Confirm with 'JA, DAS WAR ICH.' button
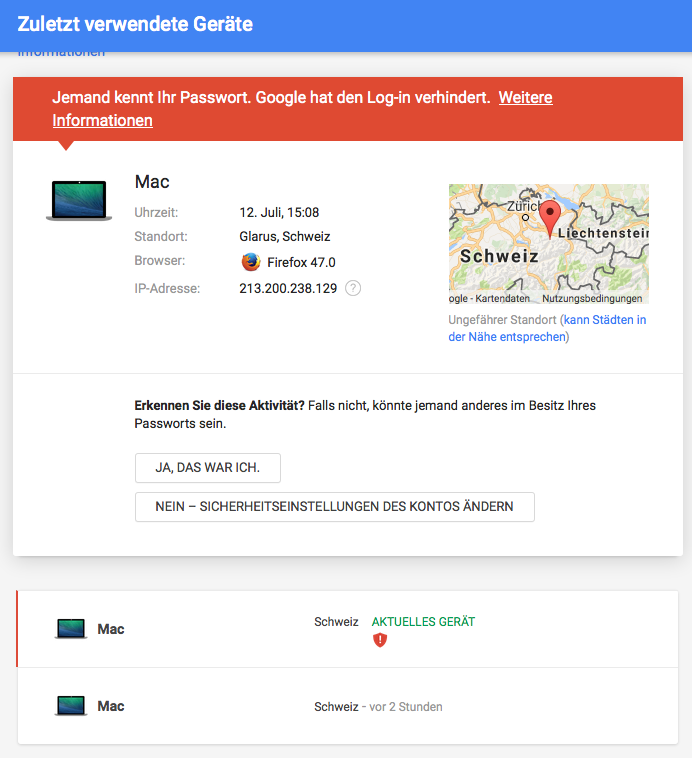The image size is (692, 758). click(208, 468)
